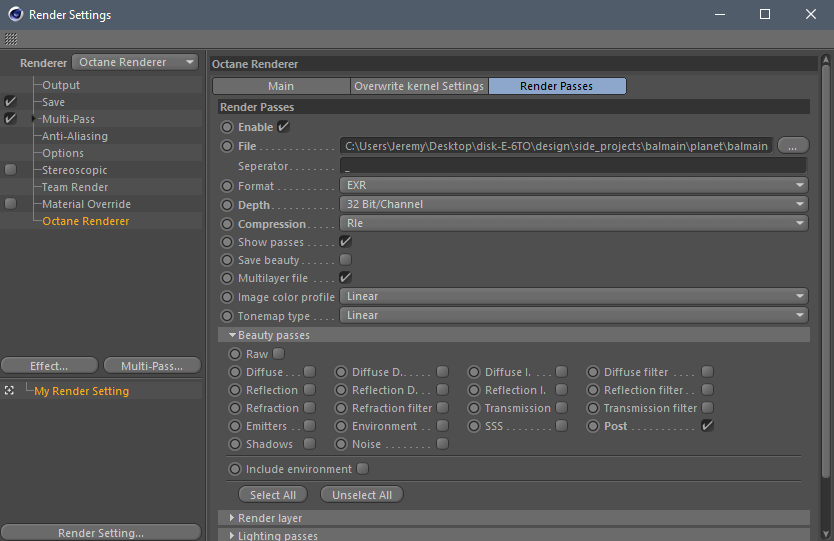Select Options in the settings list
The image size is (834, 541).
coord(63,153)
